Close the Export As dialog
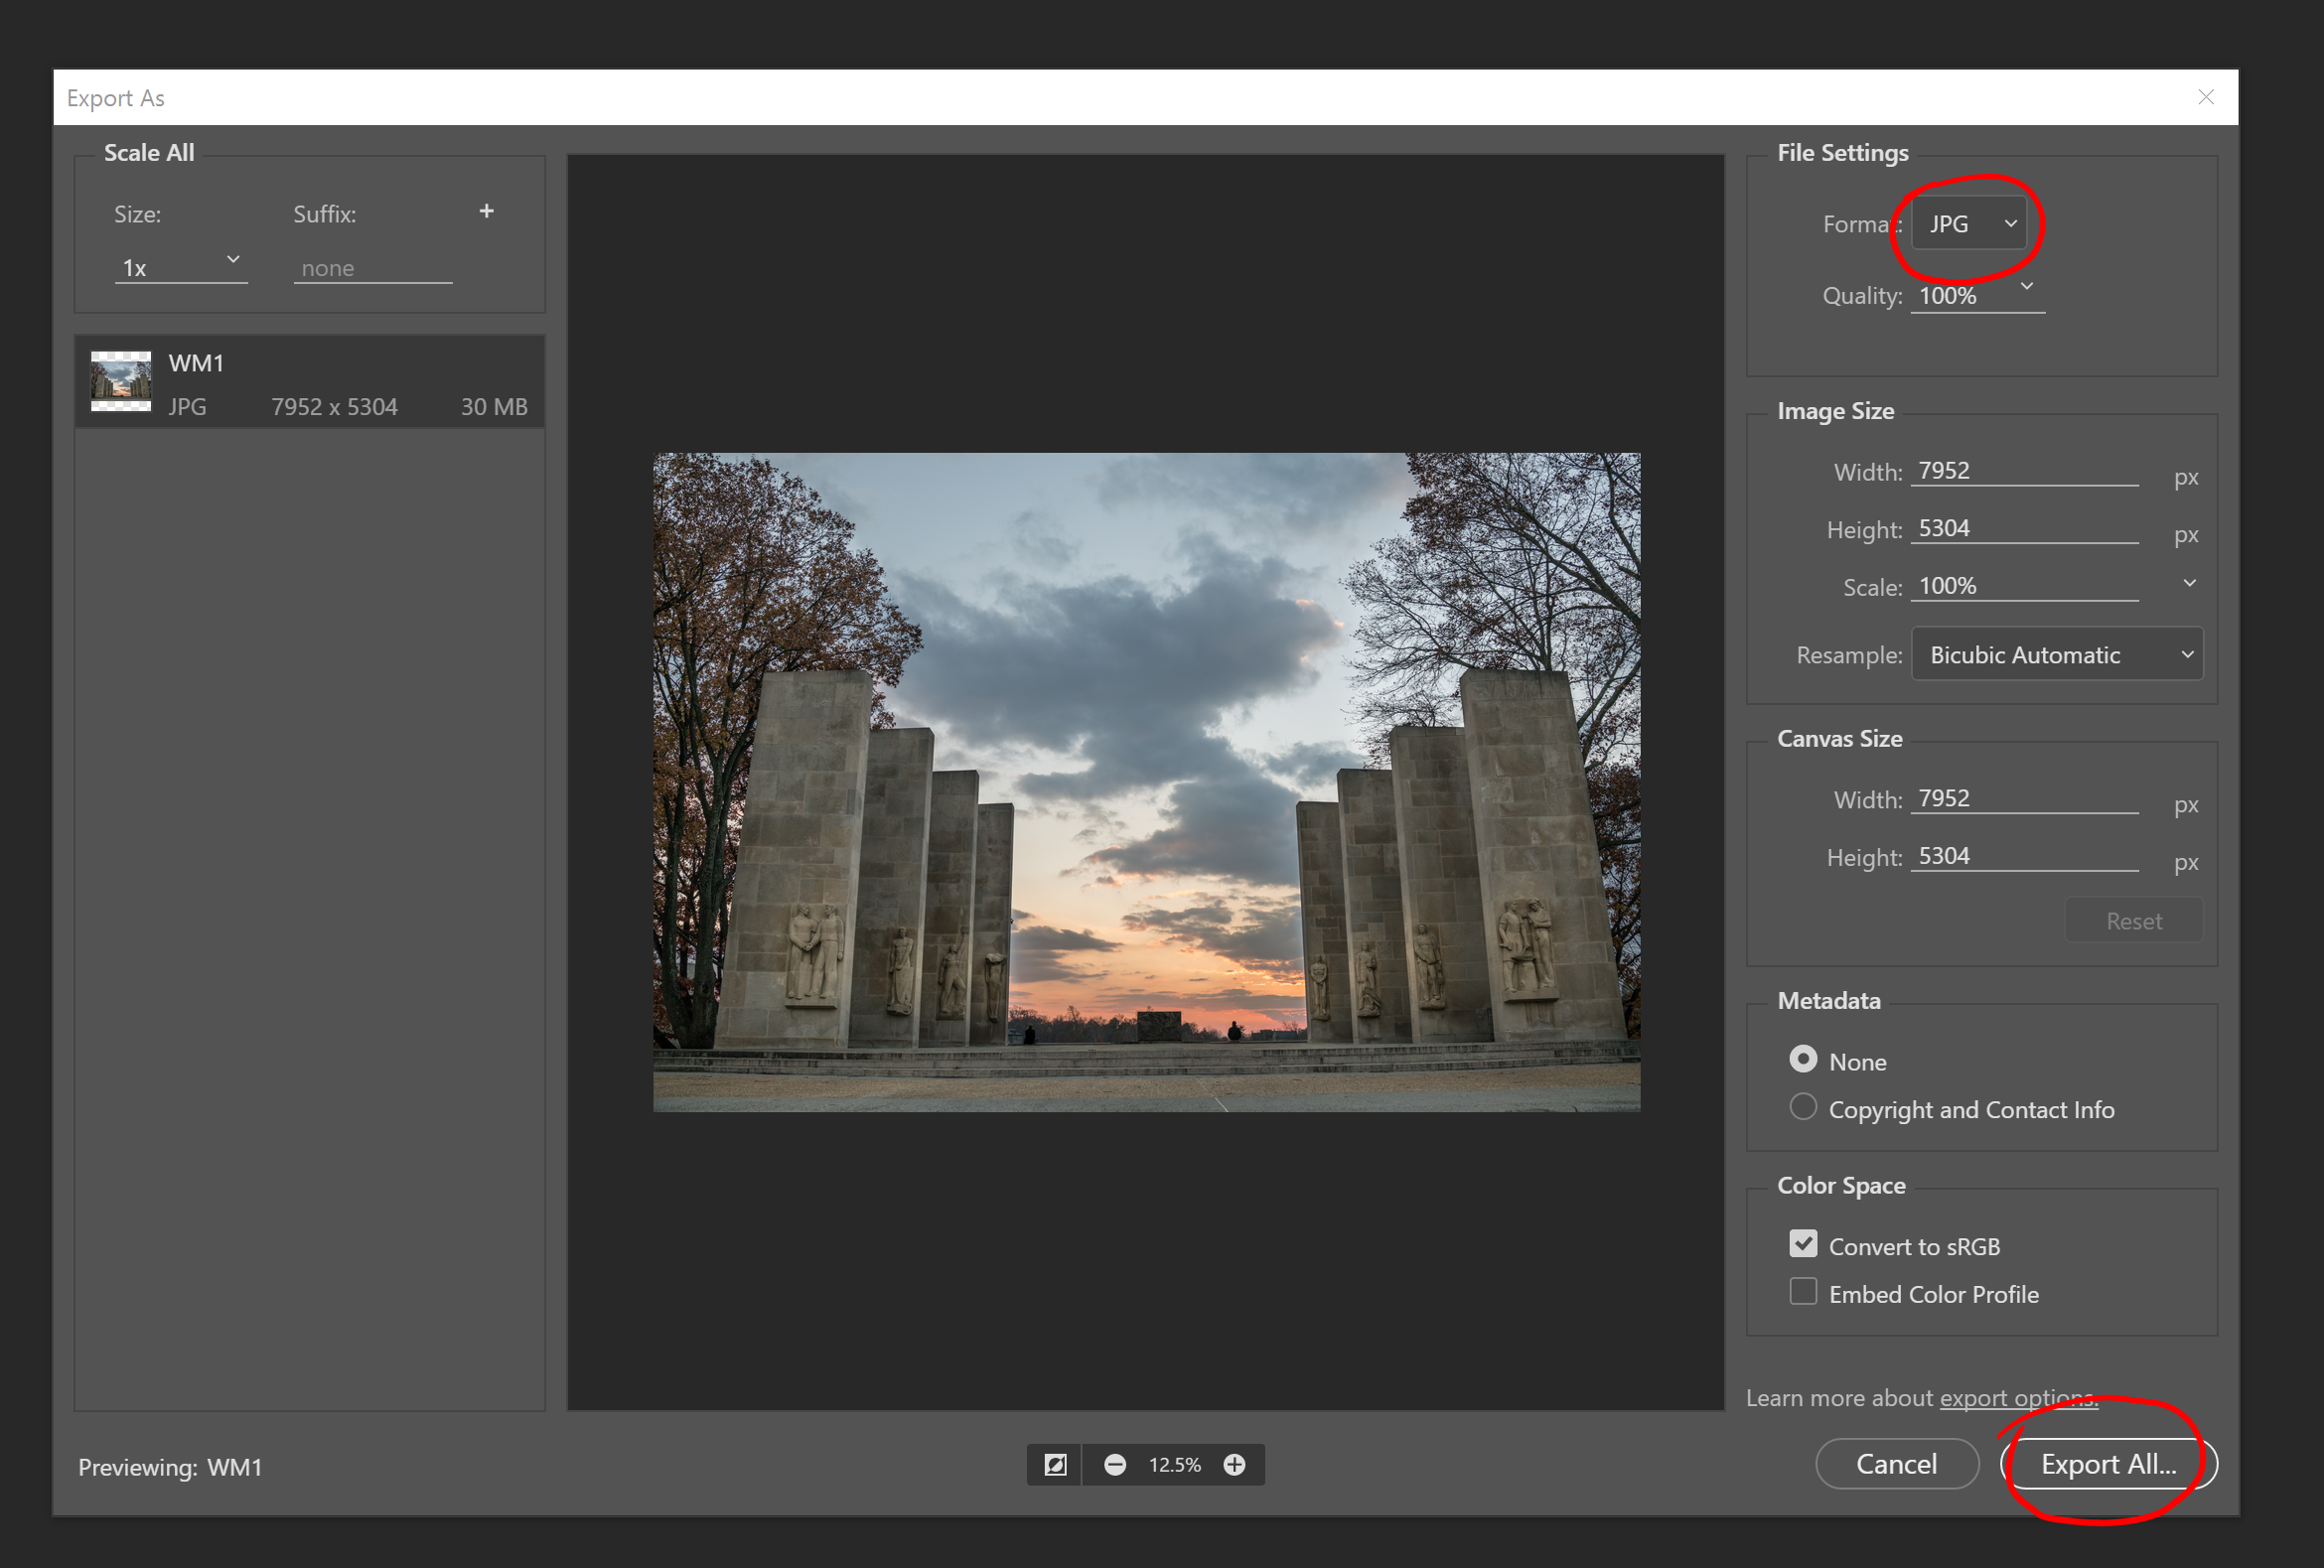Screen dimensions: 2324x1568 click(x=2206, y=96)
